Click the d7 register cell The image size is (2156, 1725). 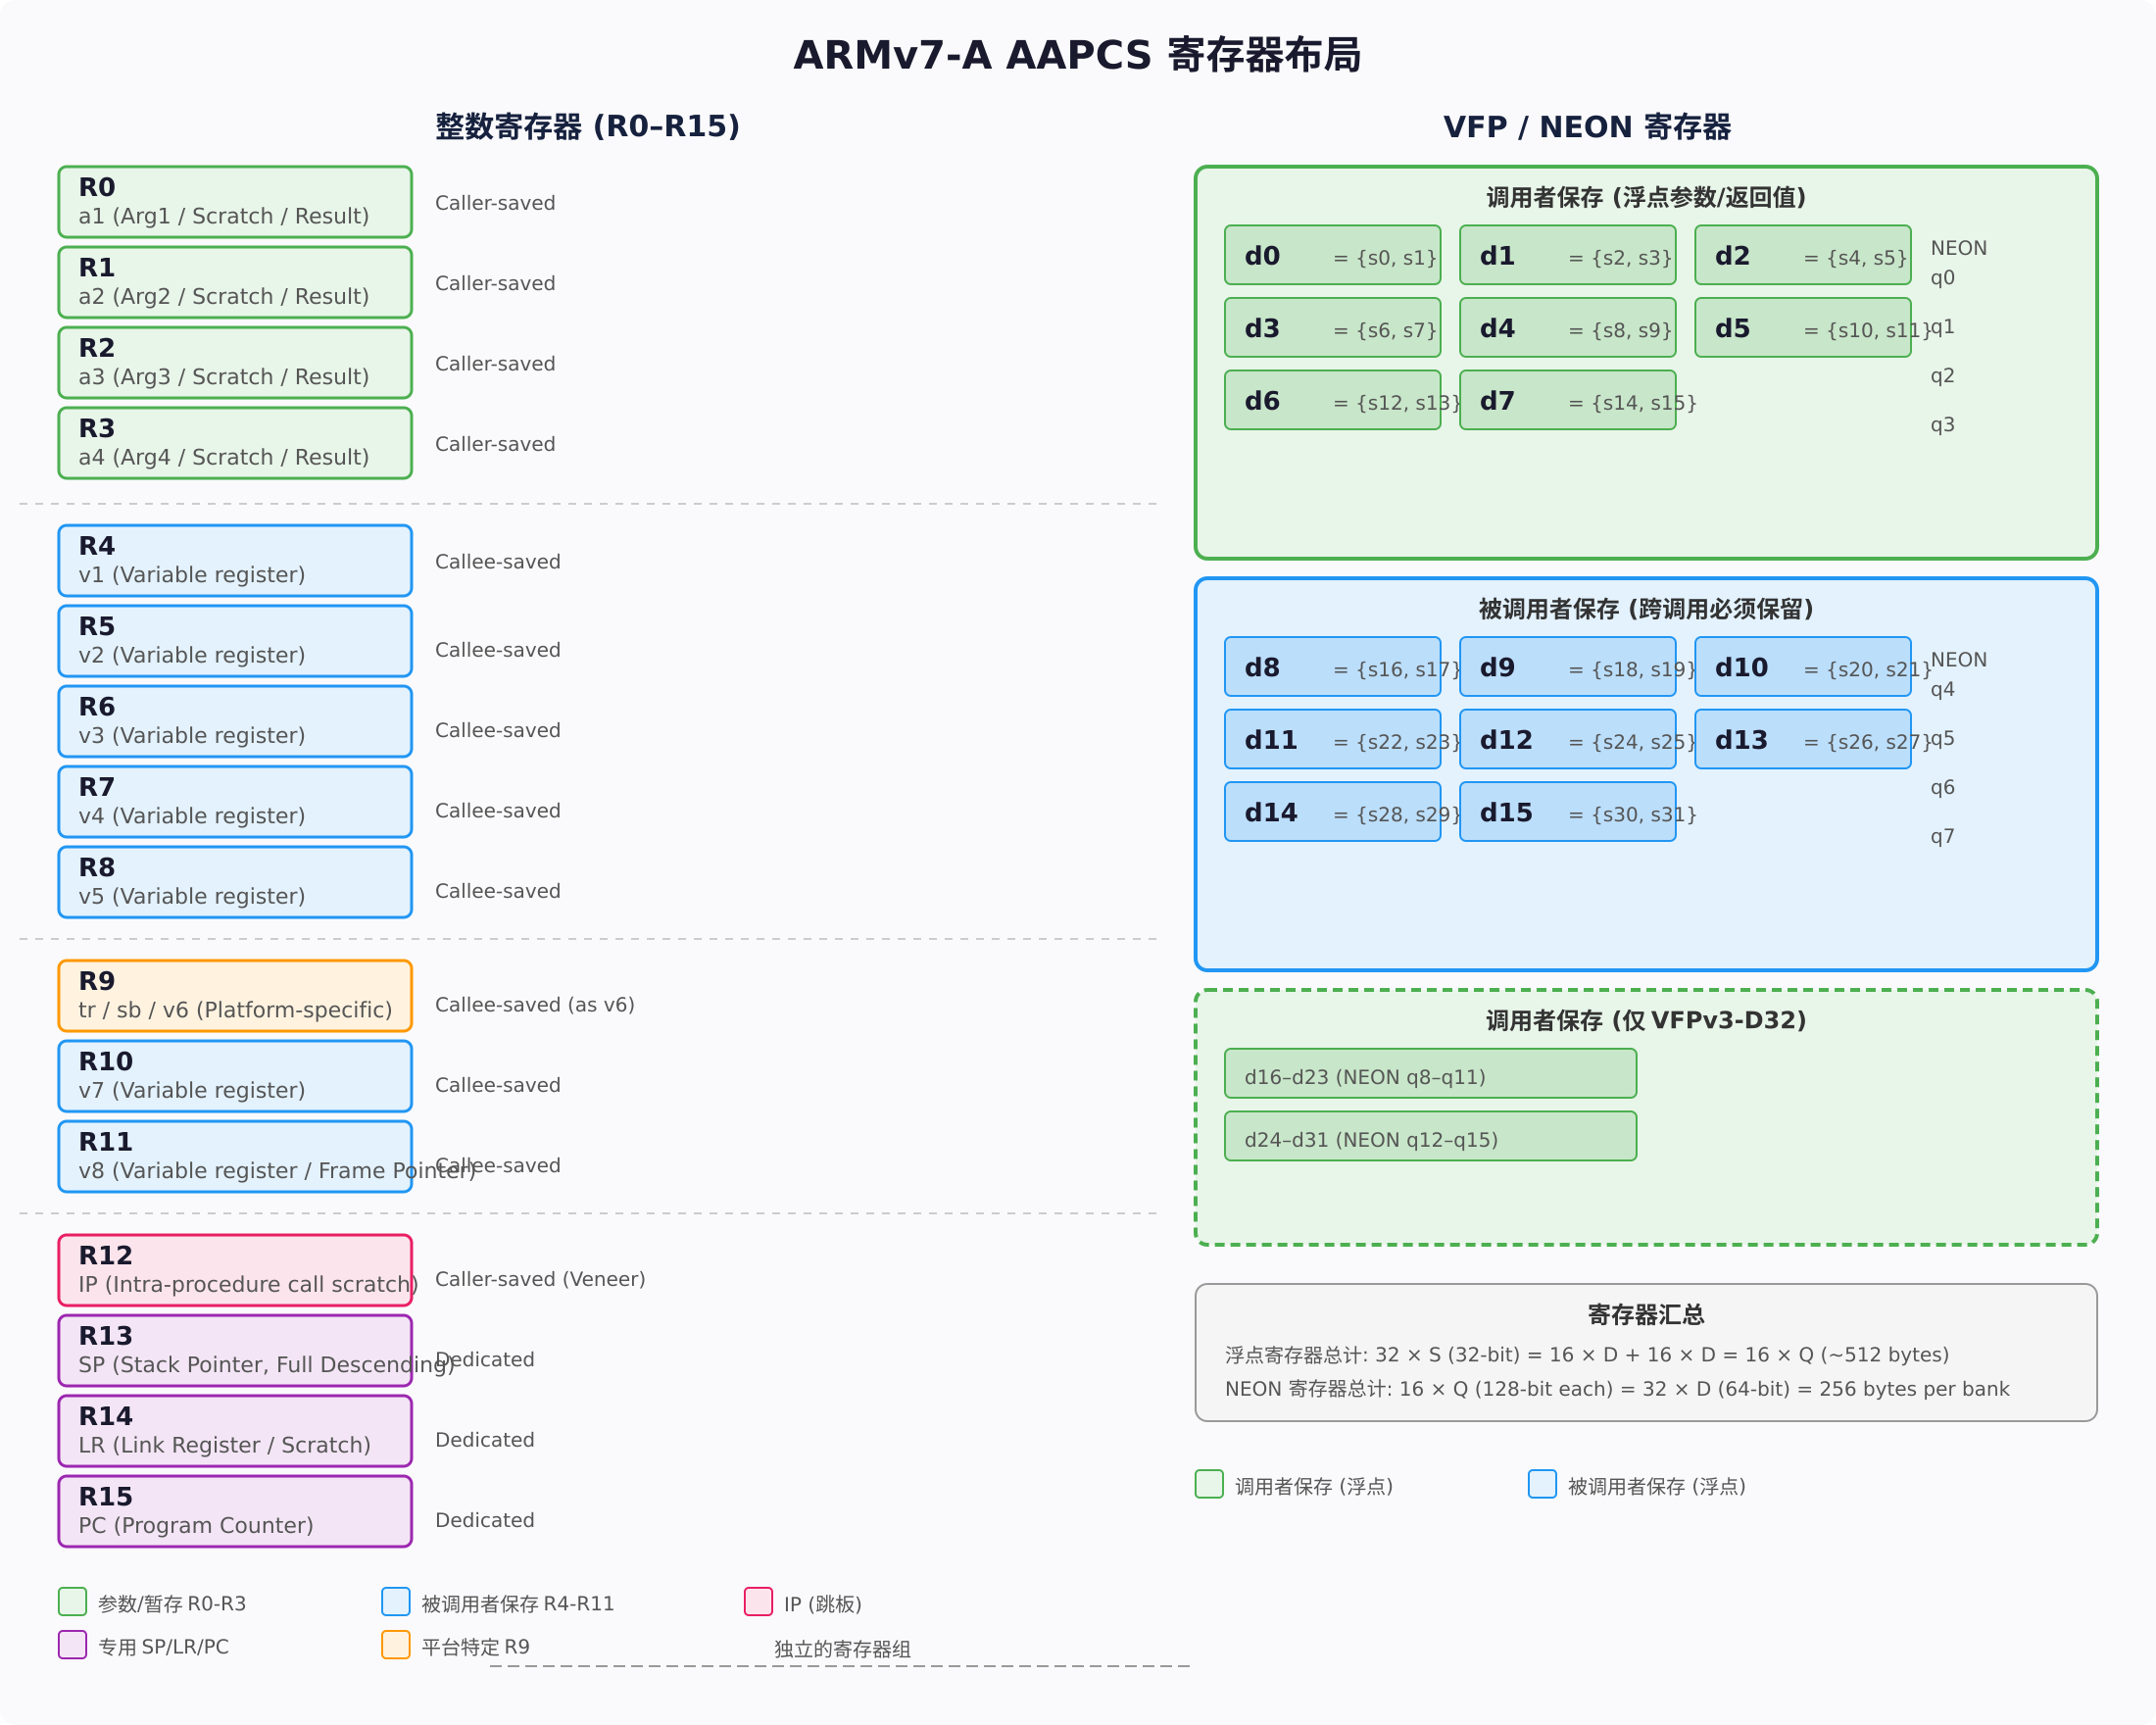1567,400
